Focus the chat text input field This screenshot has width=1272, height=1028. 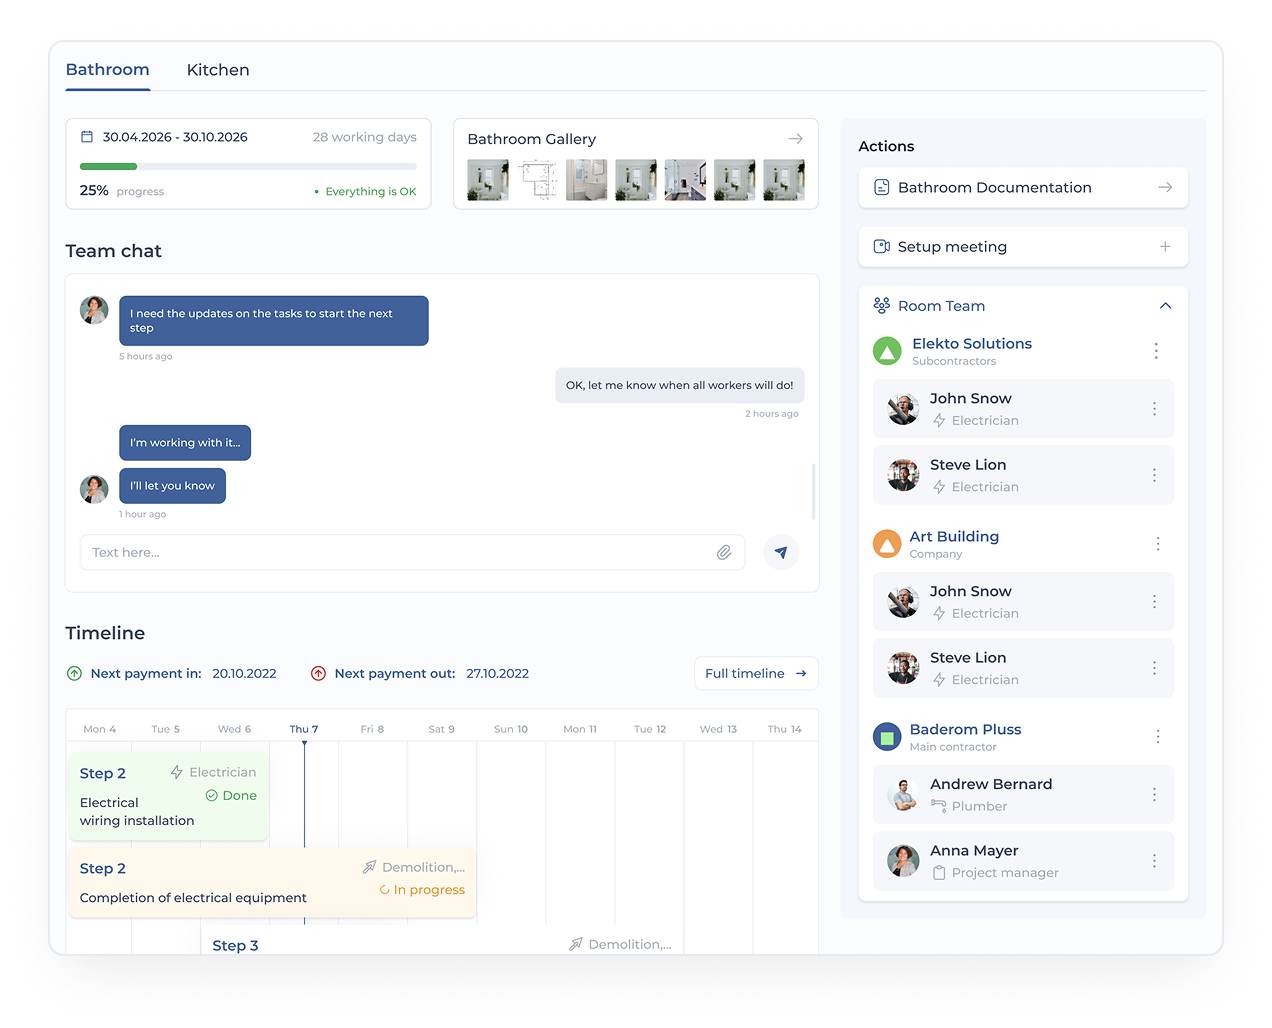412,552
